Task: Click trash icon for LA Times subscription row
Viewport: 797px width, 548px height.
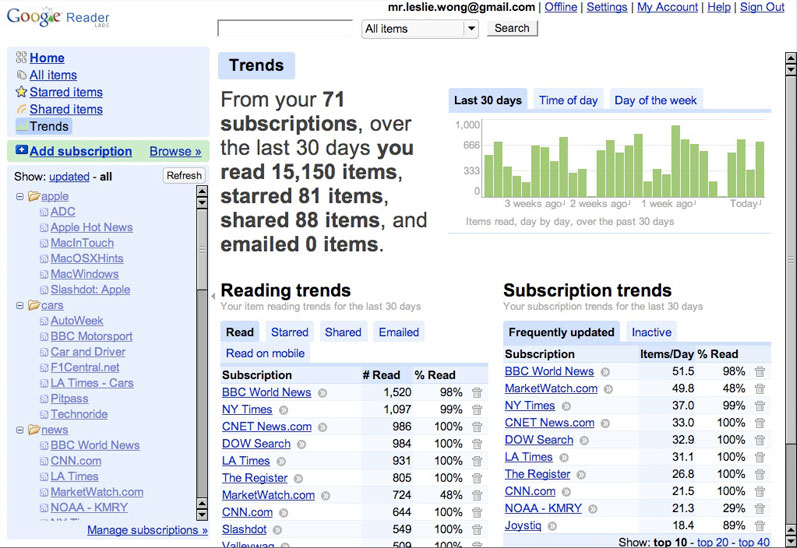Action: point(760,457)
